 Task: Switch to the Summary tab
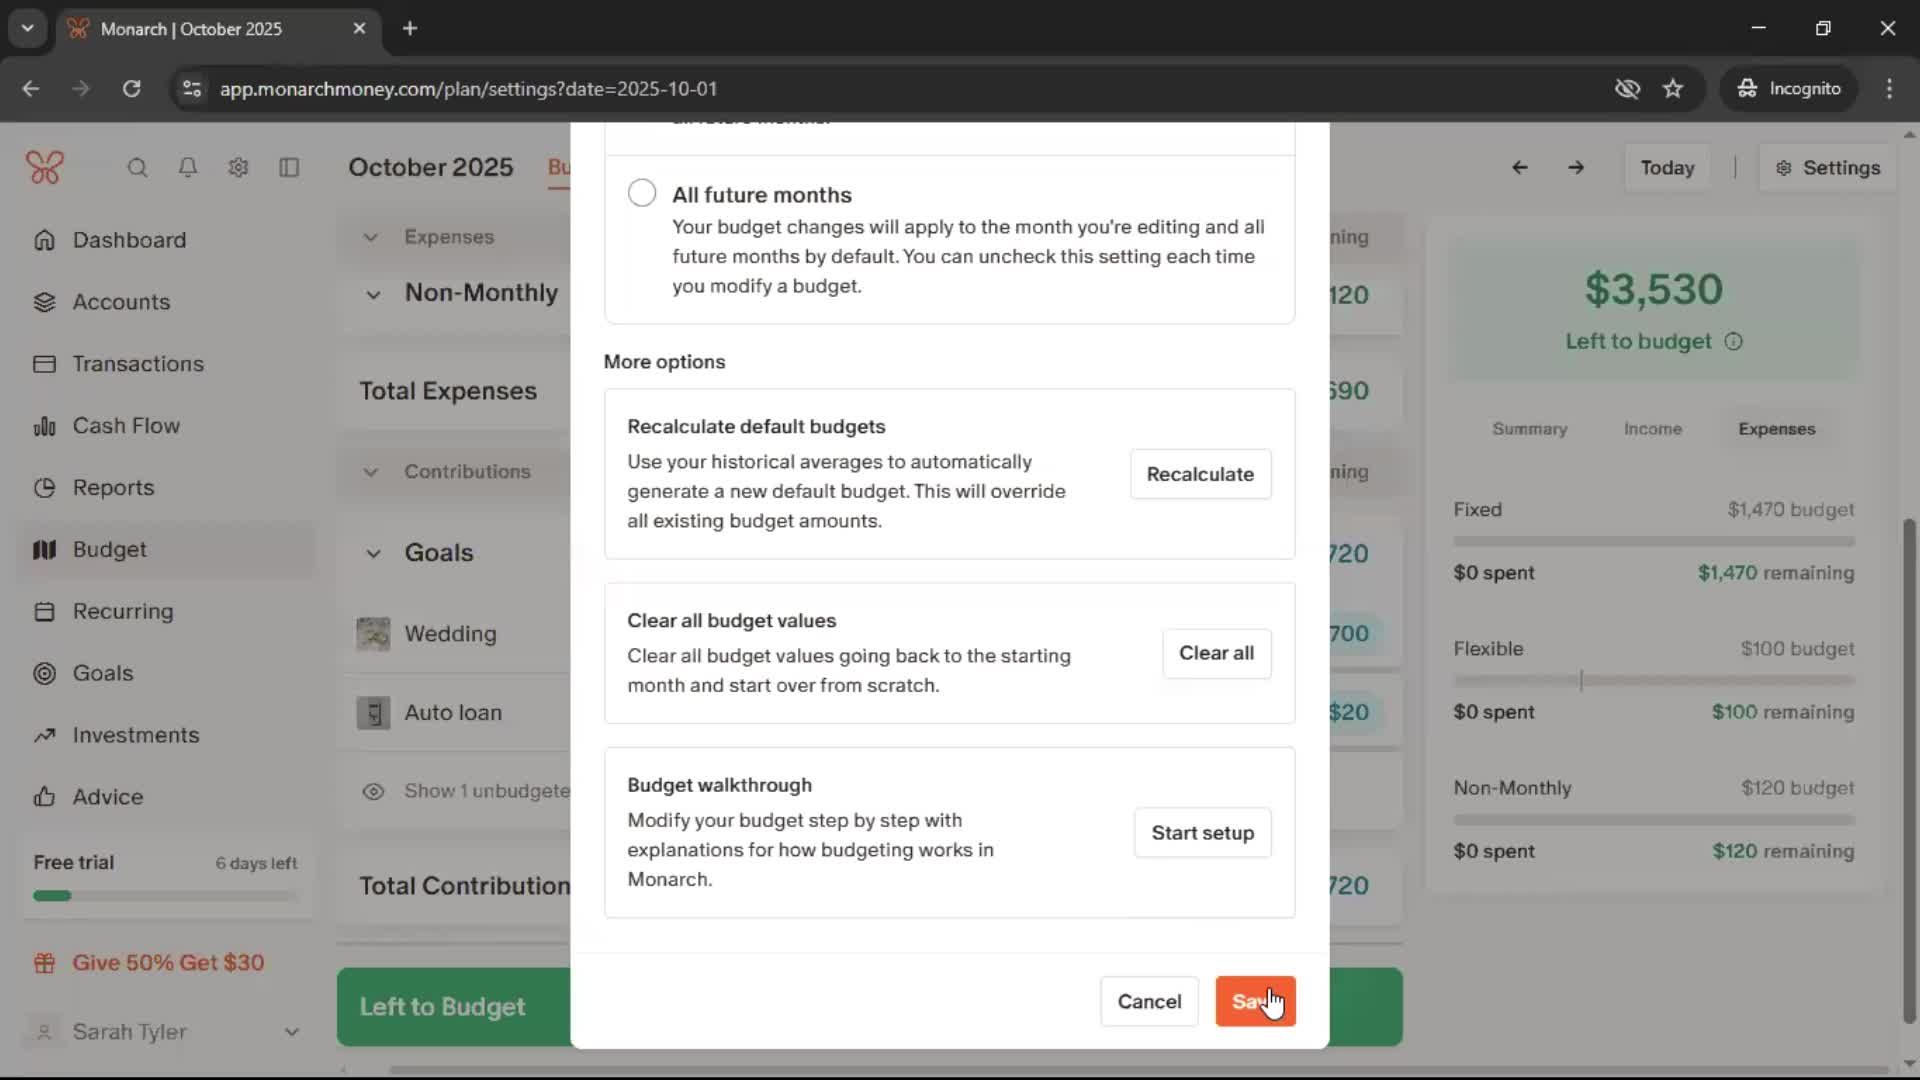1529,429
